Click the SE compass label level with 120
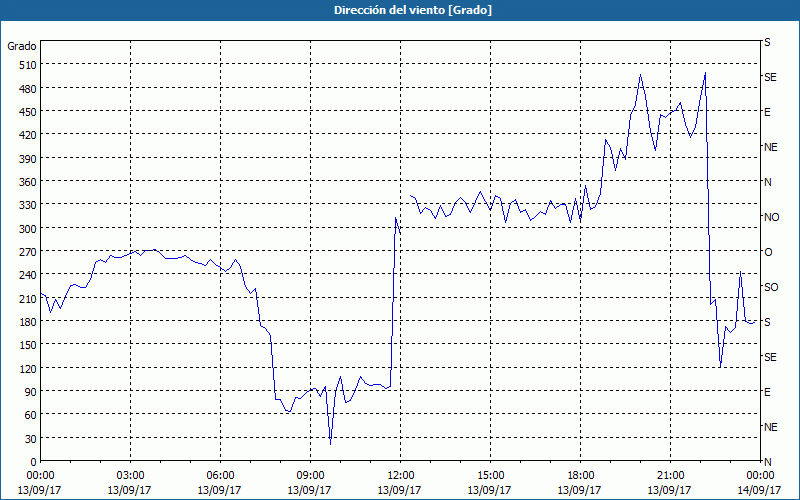The height and width of the screenshot is (500, 800). click(x=770, y=357)
